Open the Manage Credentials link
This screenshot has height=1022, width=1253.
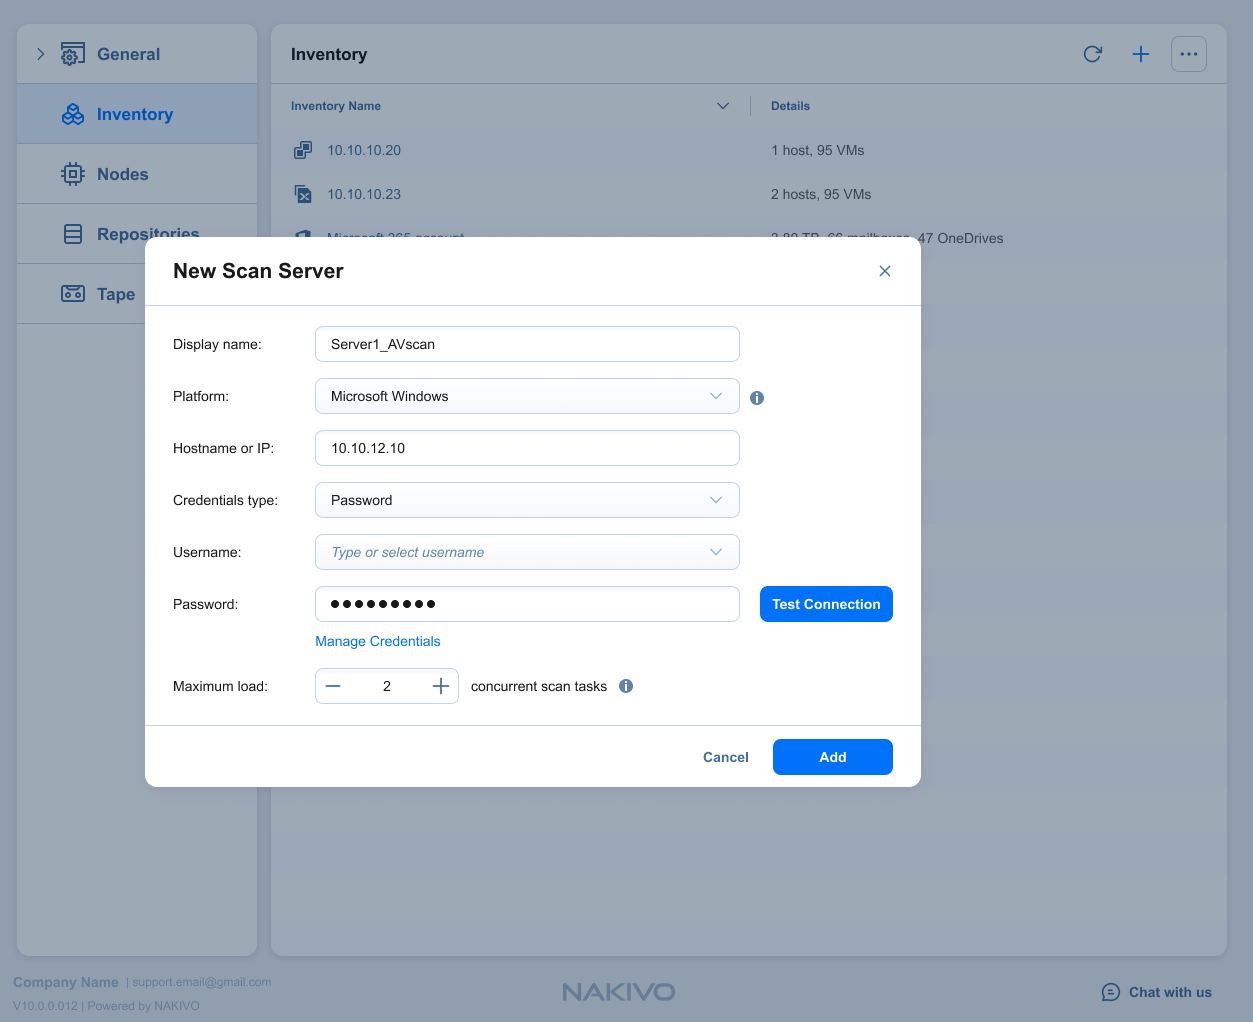377,641
